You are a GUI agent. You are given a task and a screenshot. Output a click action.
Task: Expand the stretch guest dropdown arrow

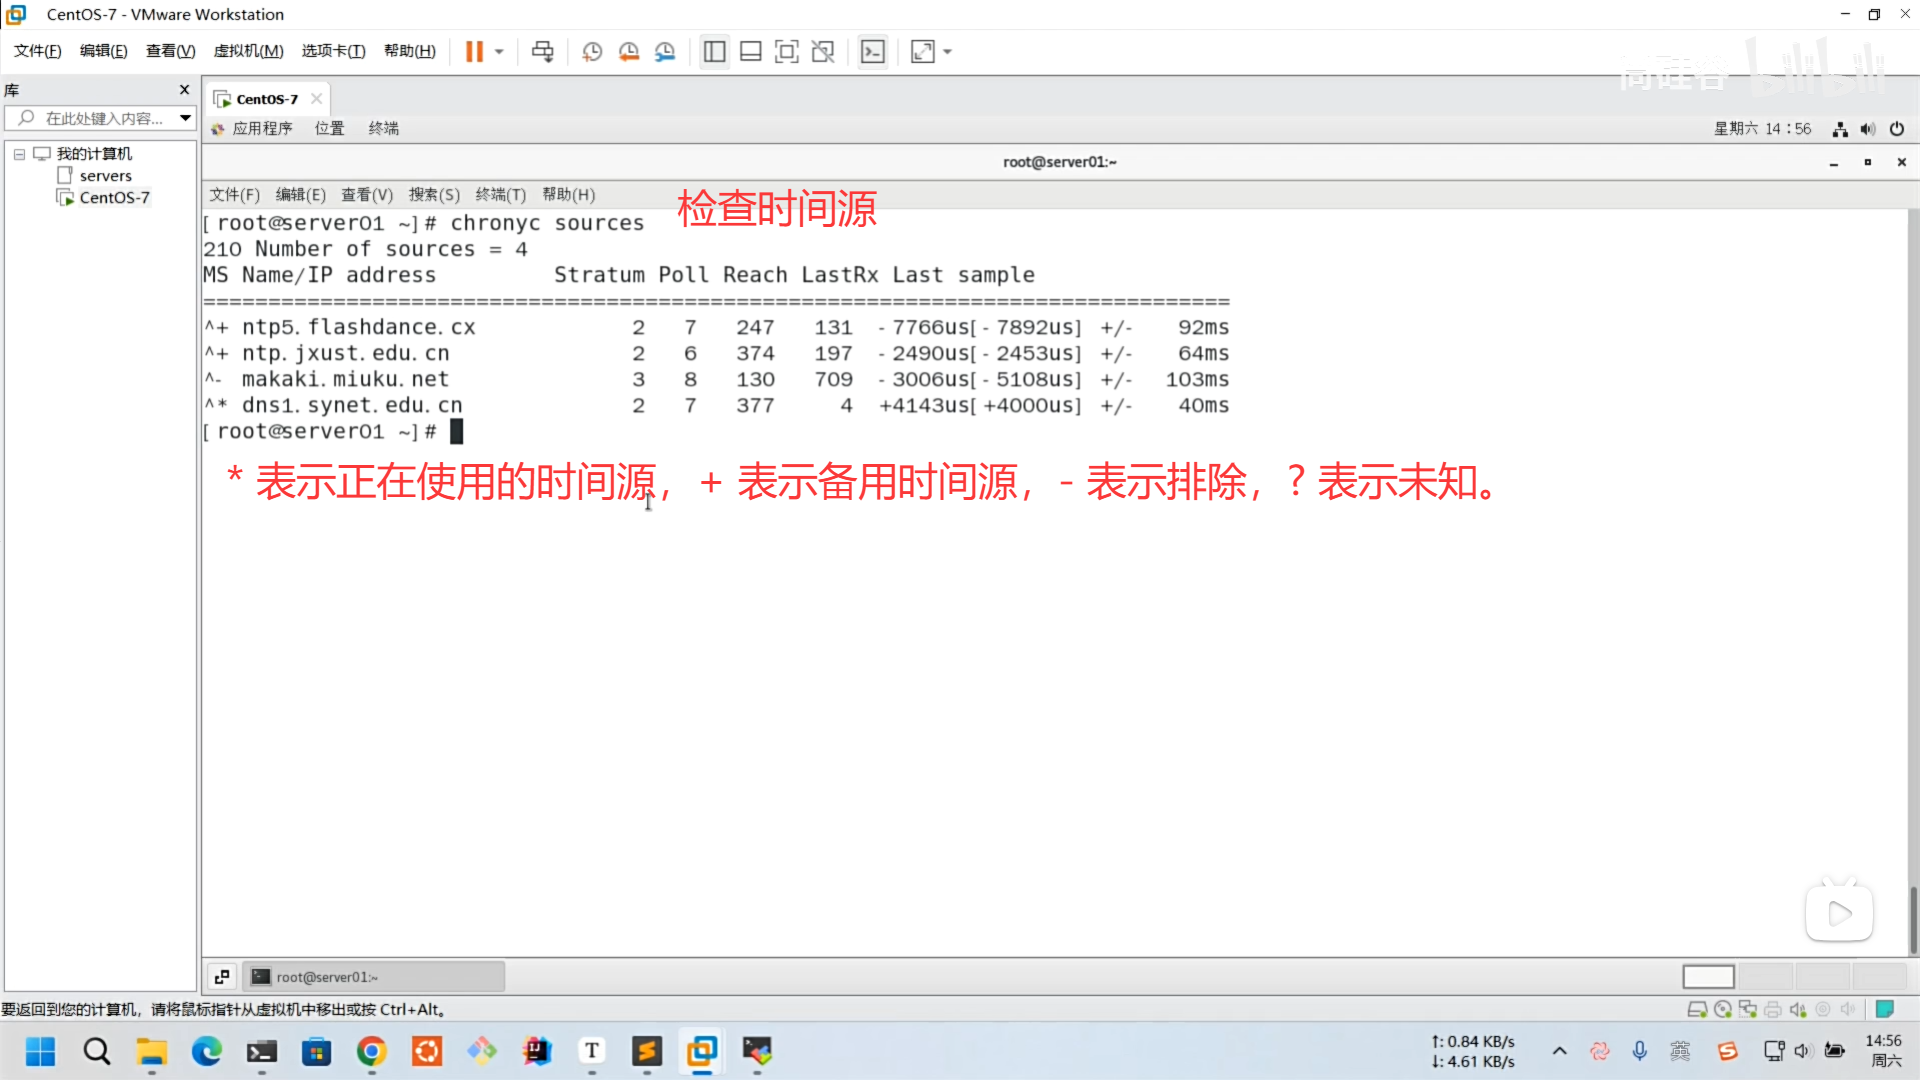948,51
